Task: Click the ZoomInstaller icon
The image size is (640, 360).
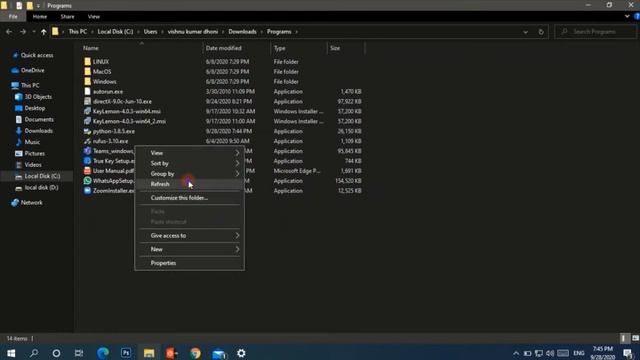Action: point(87,191)
